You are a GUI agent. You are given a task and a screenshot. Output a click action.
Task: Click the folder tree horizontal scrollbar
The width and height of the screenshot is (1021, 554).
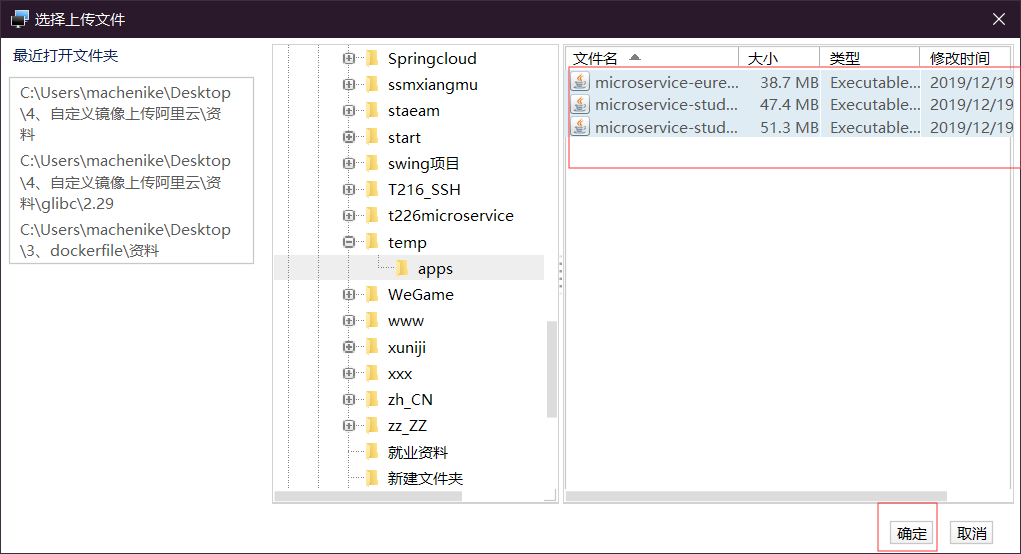[x=368, y=496]
